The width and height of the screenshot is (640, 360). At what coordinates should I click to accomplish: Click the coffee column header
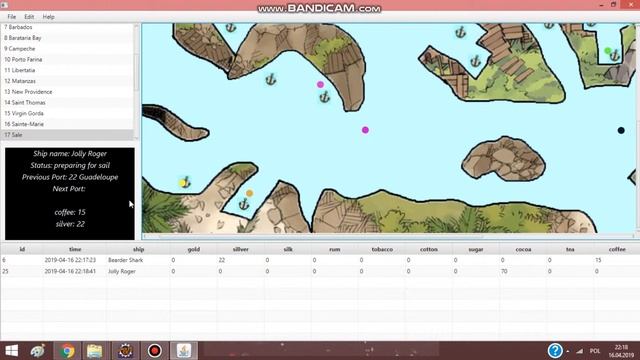tap(617, 249)
